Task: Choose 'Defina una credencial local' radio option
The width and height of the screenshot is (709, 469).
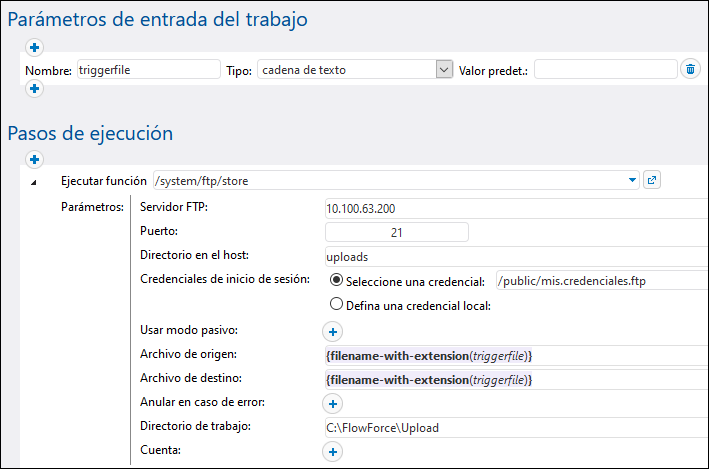Action: [x=337, y=304]
